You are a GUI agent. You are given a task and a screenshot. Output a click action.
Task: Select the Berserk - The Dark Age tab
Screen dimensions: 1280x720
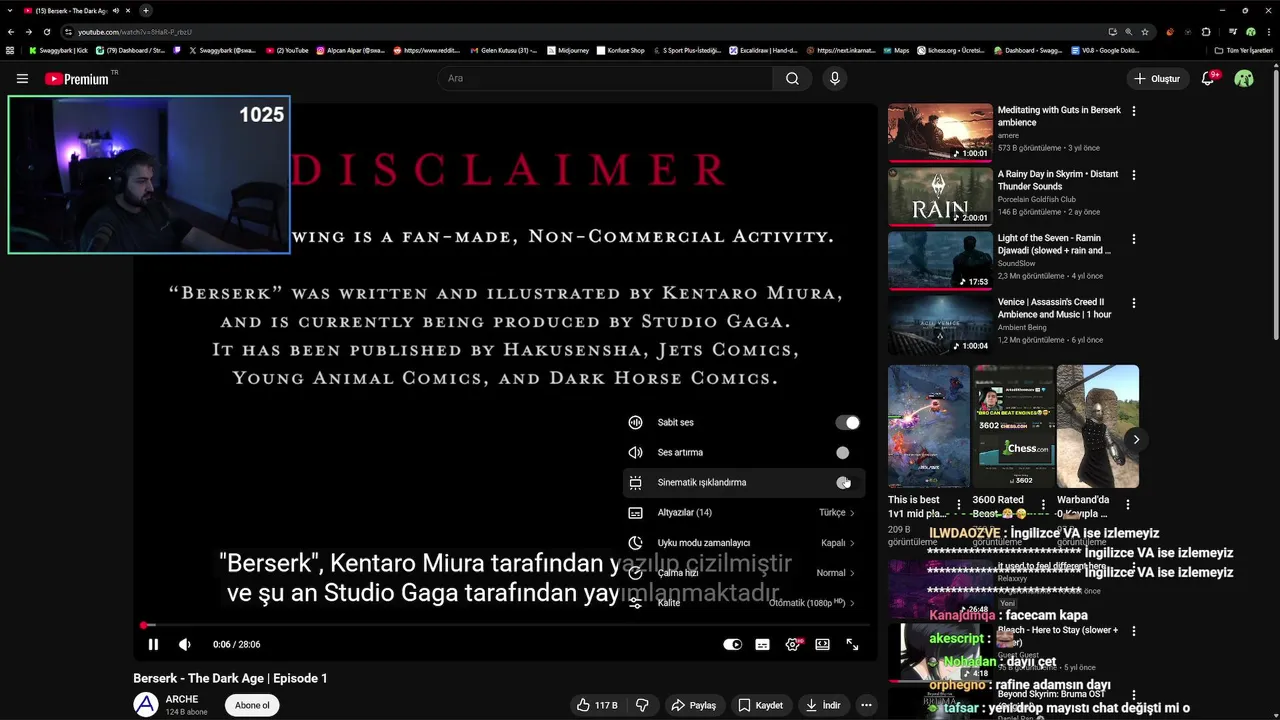tap(75, 10)
